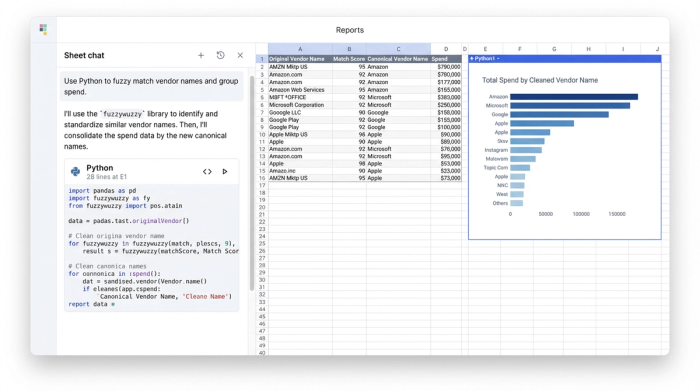
Task: Click the 'Others' label in chart
Action: pyautogui.click(x=500, y=203)
